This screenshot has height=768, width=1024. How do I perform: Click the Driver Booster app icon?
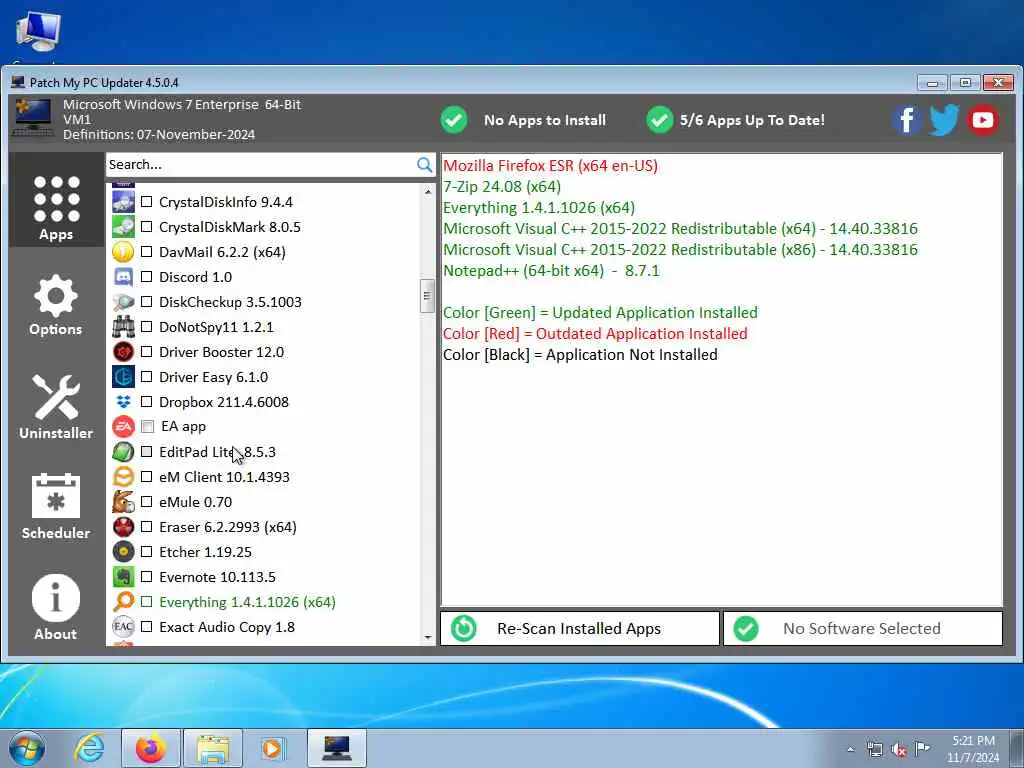pyautogui.click(x=123, y=352)
